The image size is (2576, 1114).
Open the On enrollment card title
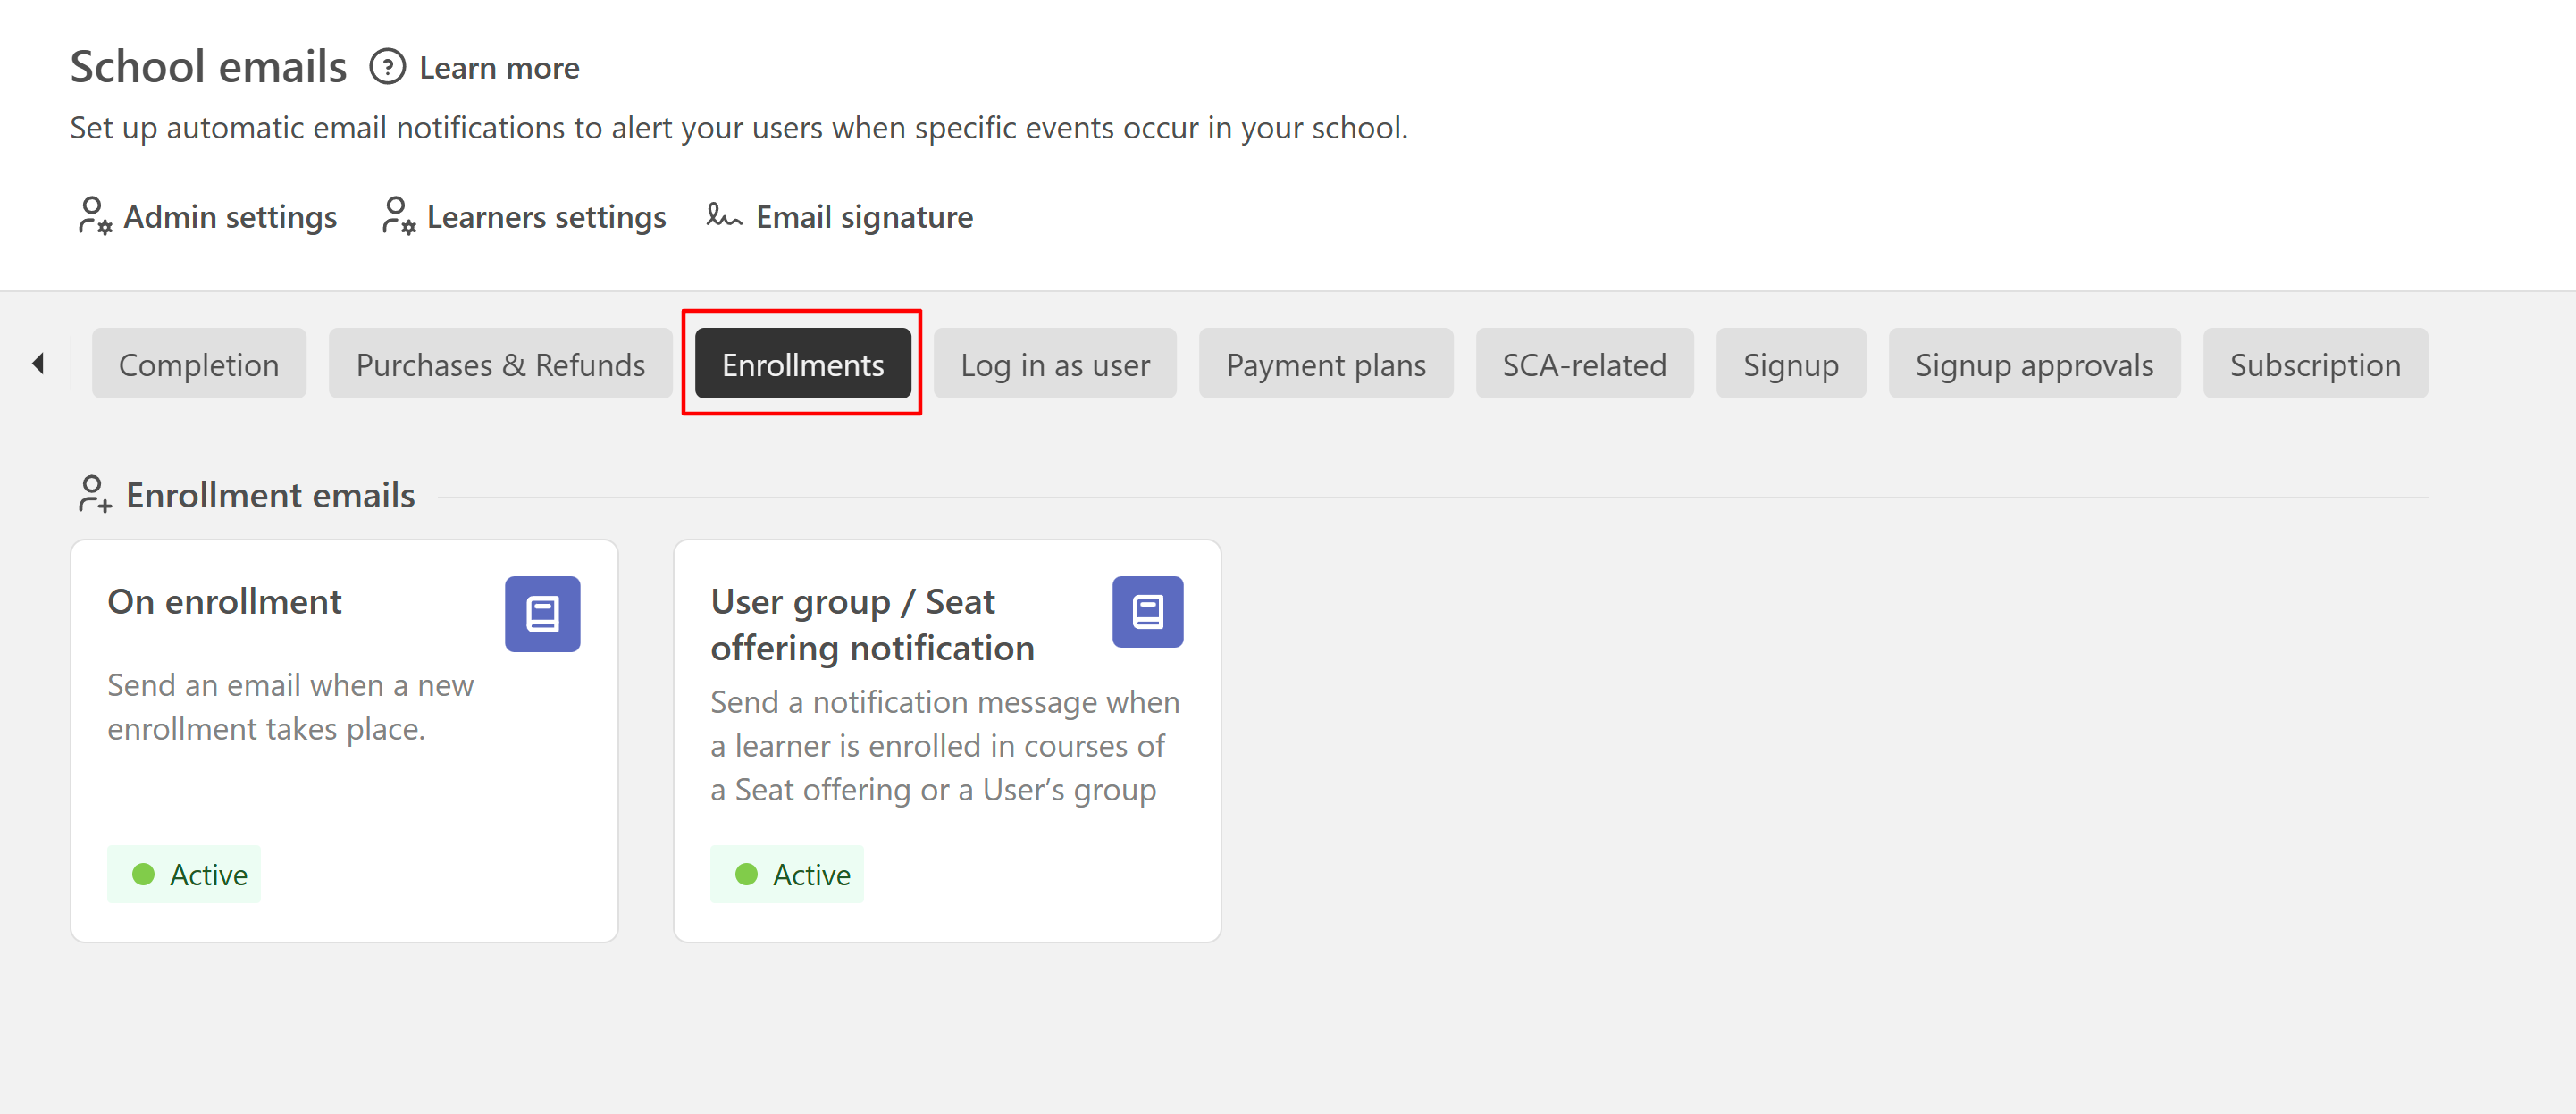pyautogui.click(x=225, y=602)
